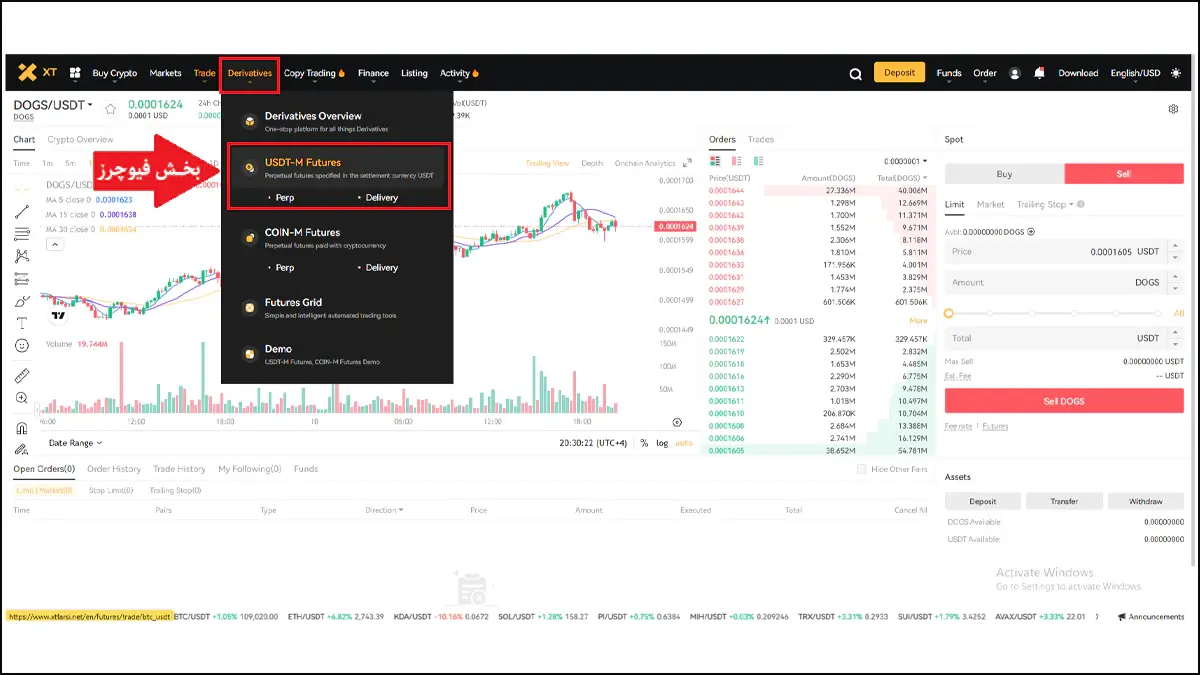
Task: Click the TradingView logo on chart
Action: pos(59,317)
